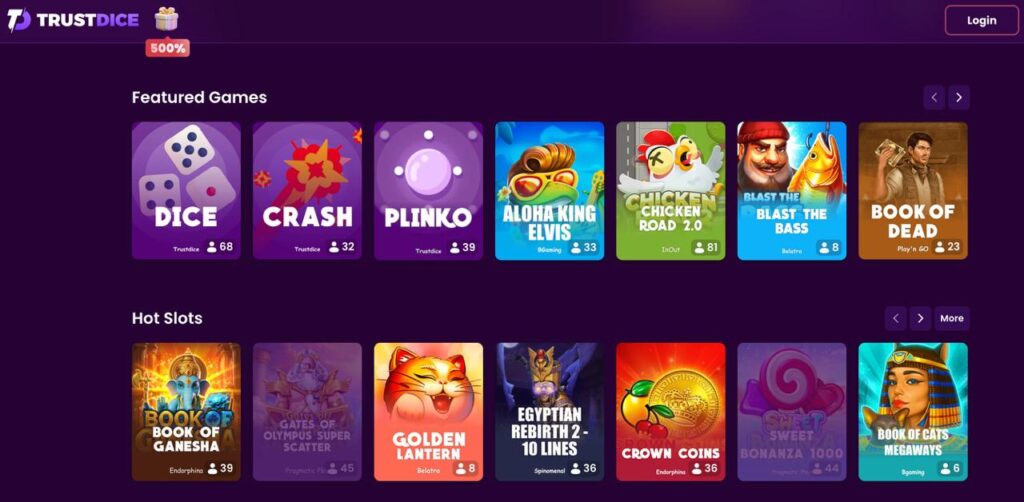Show previous Hot Slots arrow

(895, 319)
